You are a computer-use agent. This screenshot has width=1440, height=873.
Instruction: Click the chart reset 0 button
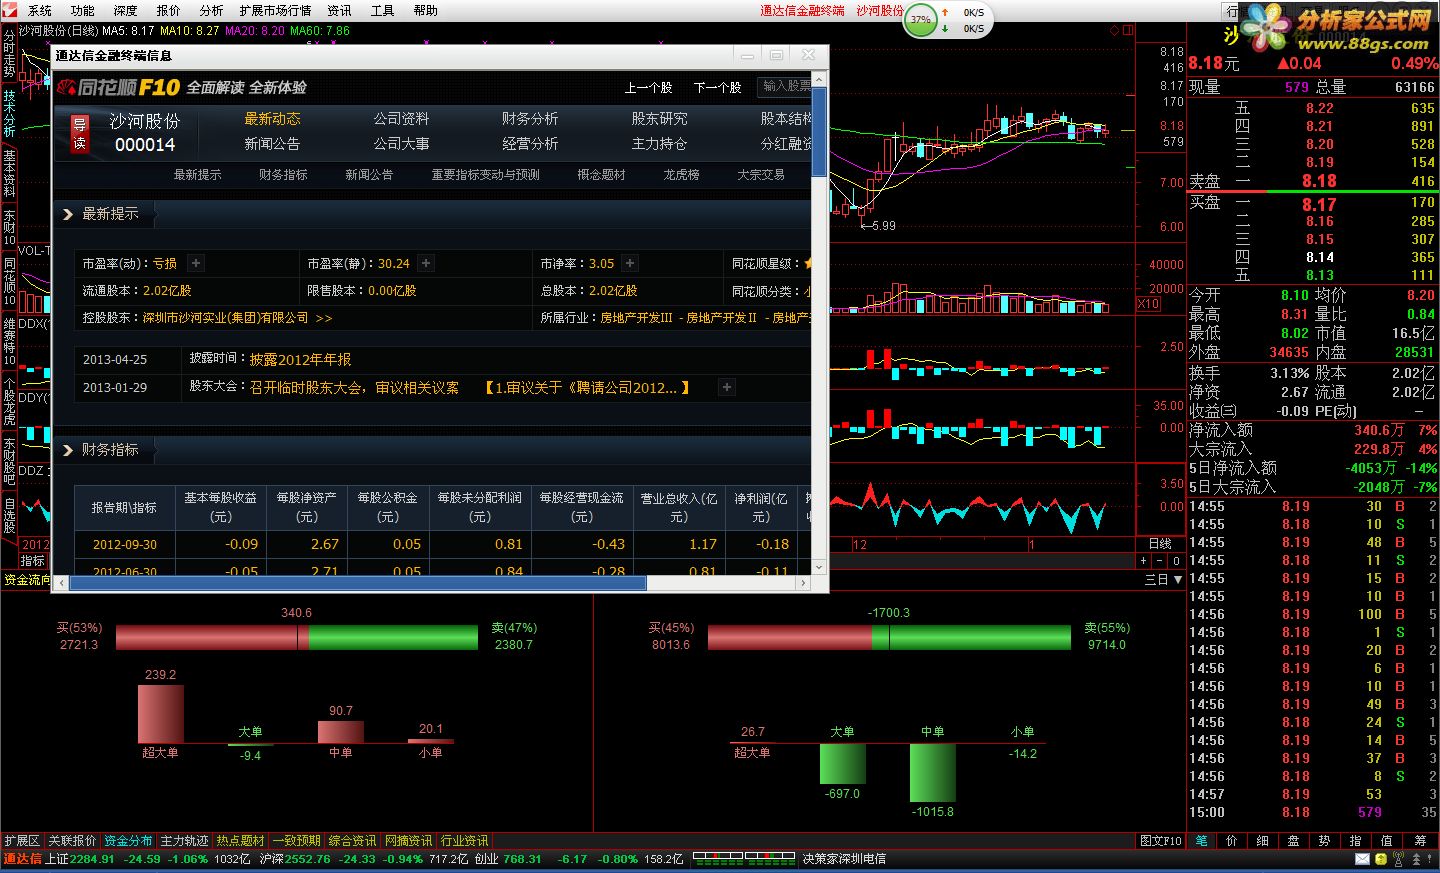[x=1176, y=561]
